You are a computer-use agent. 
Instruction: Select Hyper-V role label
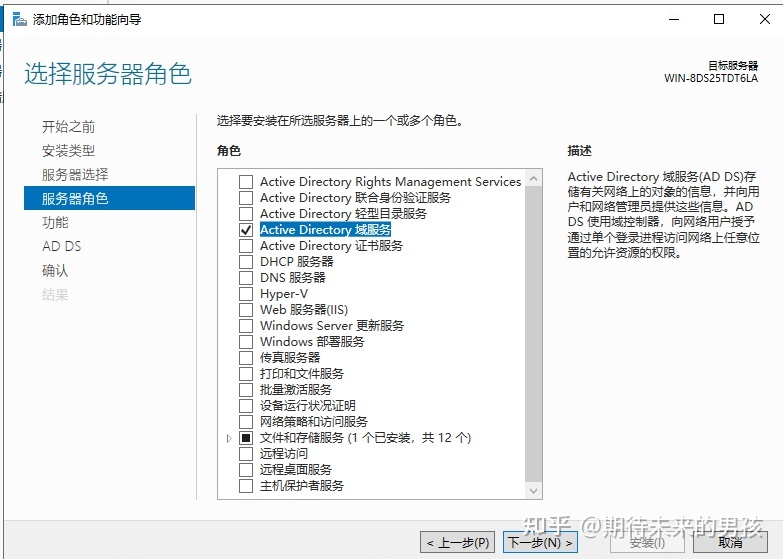(x=284, y=294)
